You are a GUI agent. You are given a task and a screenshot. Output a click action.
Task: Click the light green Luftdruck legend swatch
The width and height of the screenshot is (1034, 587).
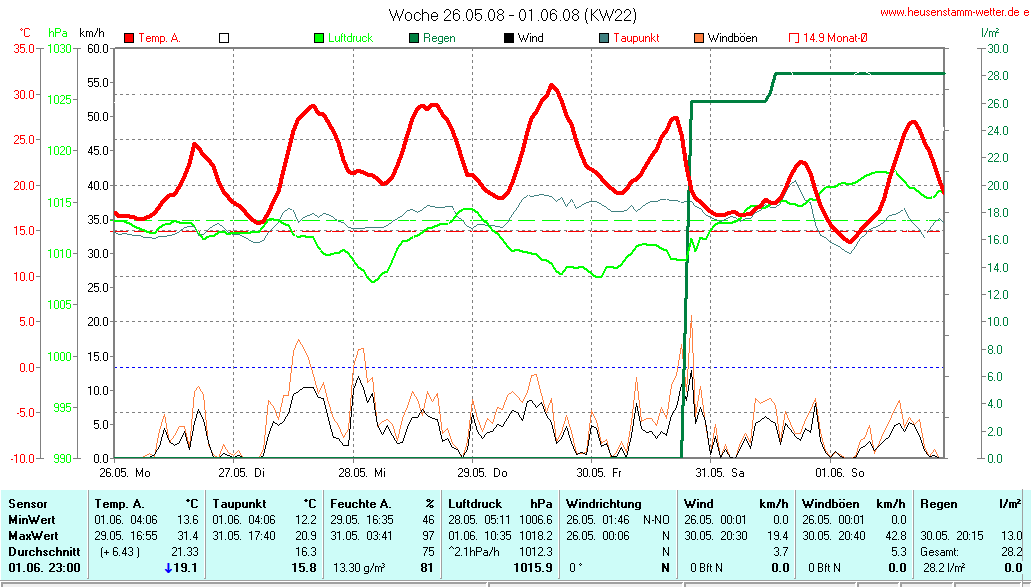tap(319, 38)
